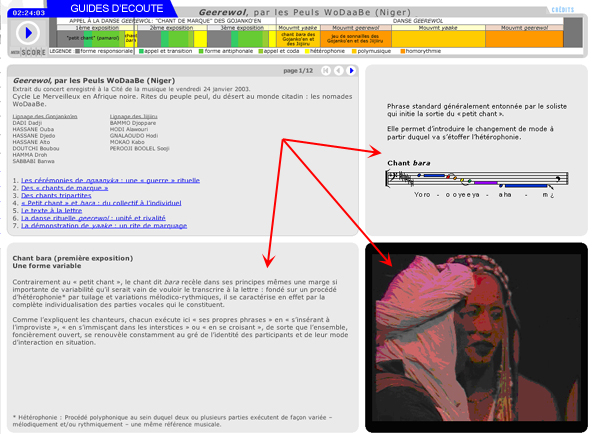Jump to gray responsorial segment of 3ème exposition
This screenshot has height=434, width=600.
[219, 39]
